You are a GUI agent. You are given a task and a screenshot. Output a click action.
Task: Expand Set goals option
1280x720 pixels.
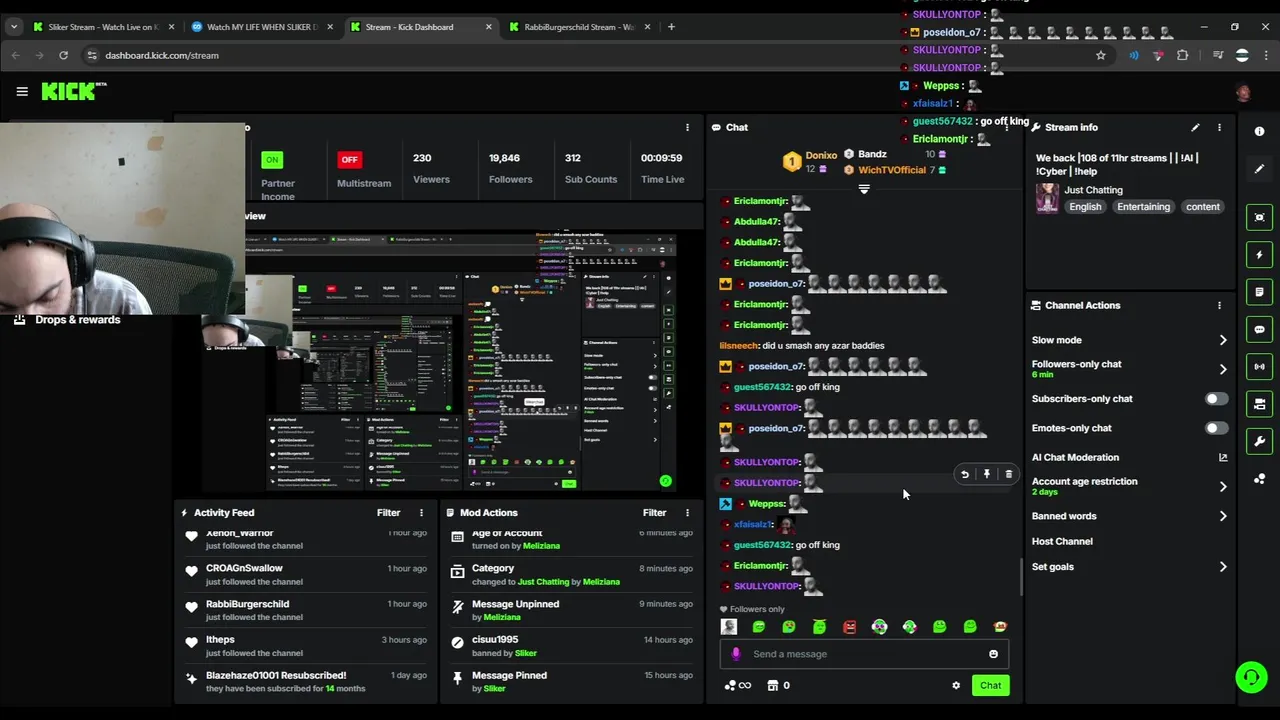1222,567
